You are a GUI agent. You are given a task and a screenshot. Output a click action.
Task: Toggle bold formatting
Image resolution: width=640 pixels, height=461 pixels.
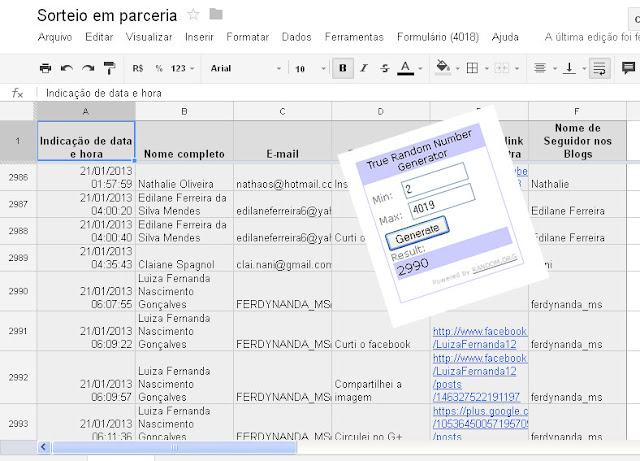point(343,68)
